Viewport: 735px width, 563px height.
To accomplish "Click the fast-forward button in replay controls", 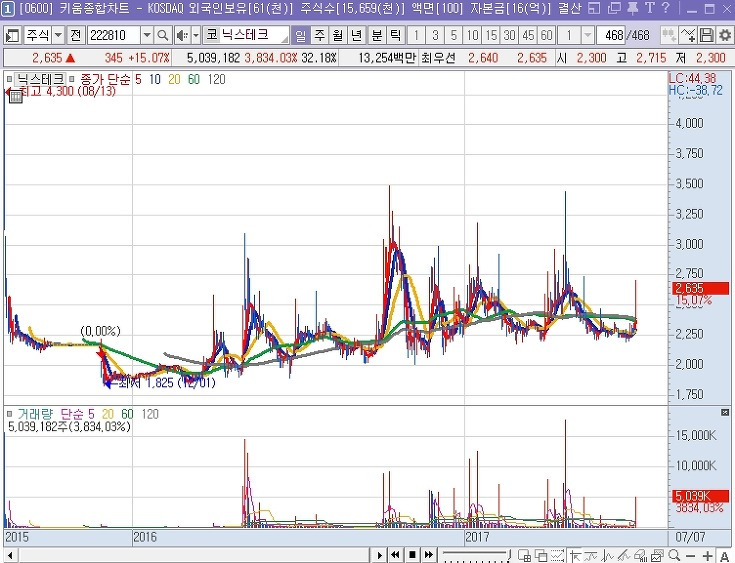I will pyautogui.click(x=429, y=555).
